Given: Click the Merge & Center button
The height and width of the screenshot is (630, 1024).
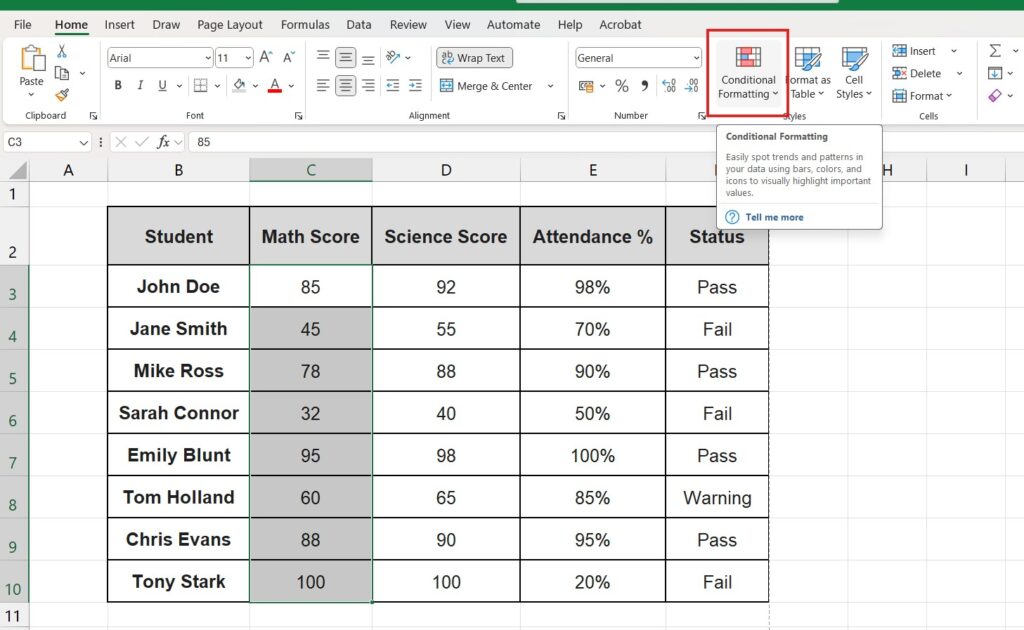Looking at the screenshot, I should pos(486,86).
